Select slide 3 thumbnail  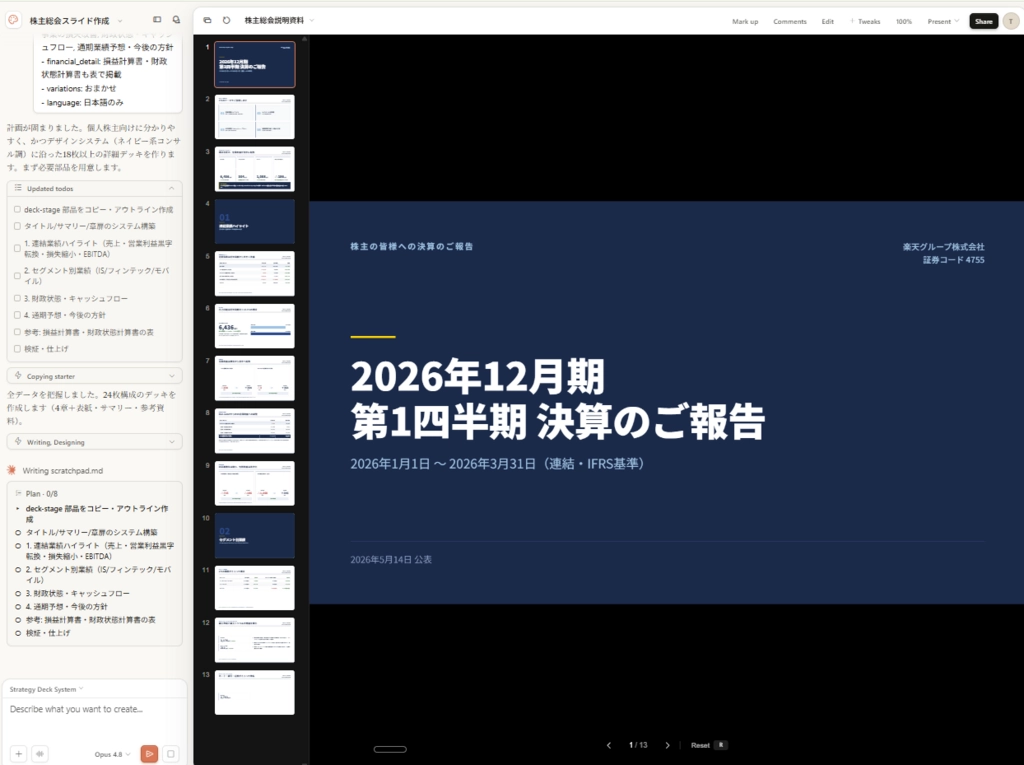tap(255, 169)
